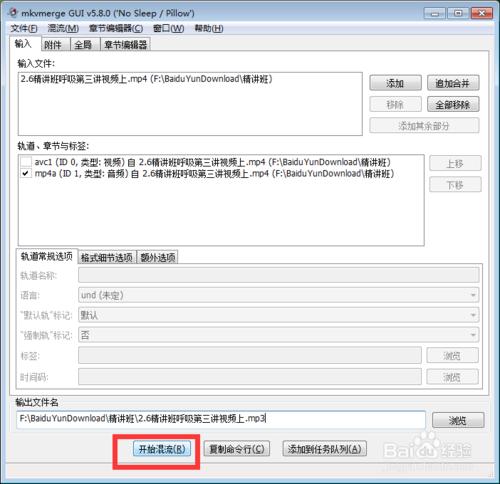Click the 追加合并 button
500x484 pixels.
coord(453,83)
